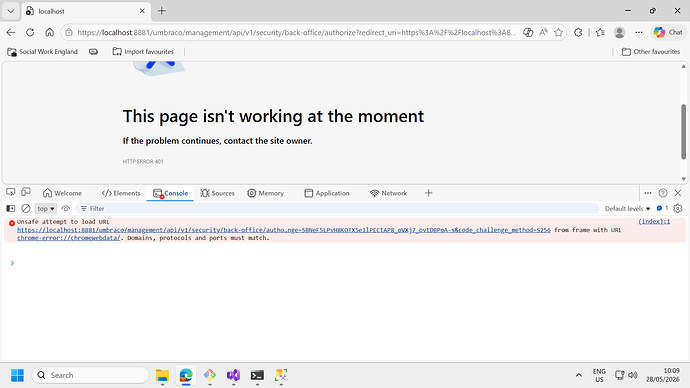
Task: Close the DevTools panel
Action: (678, 193)
